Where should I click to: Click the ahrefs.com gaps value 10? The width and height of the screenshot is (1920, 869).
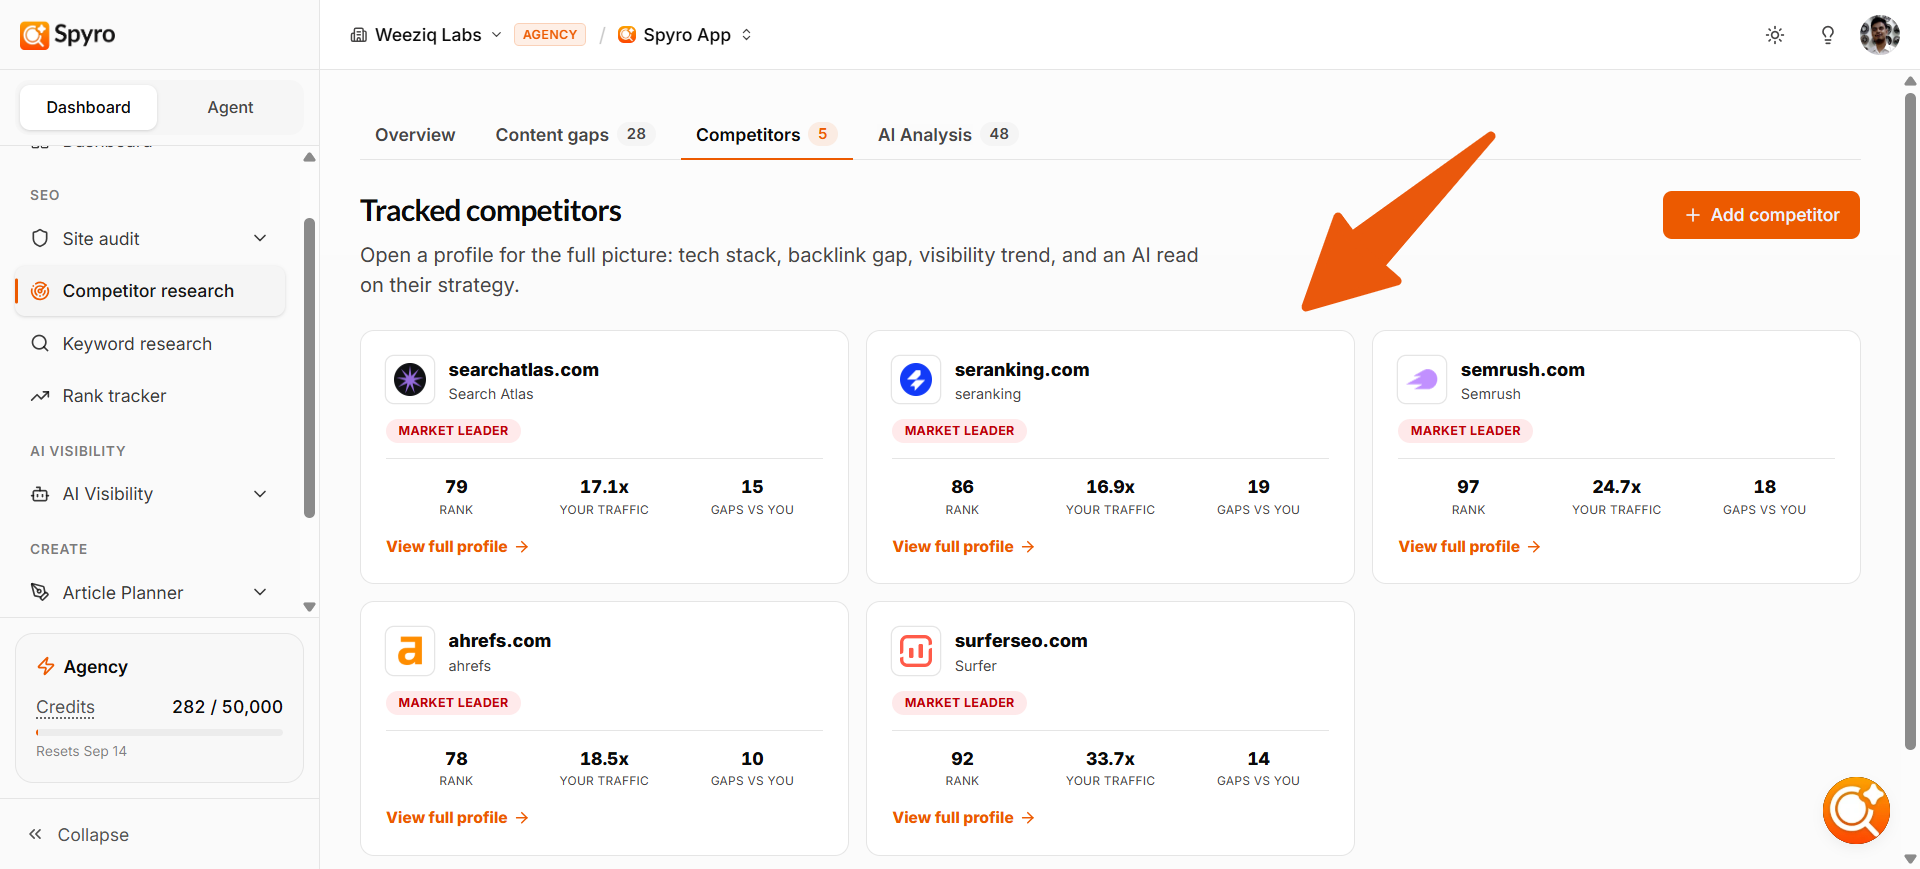(752, 759)
